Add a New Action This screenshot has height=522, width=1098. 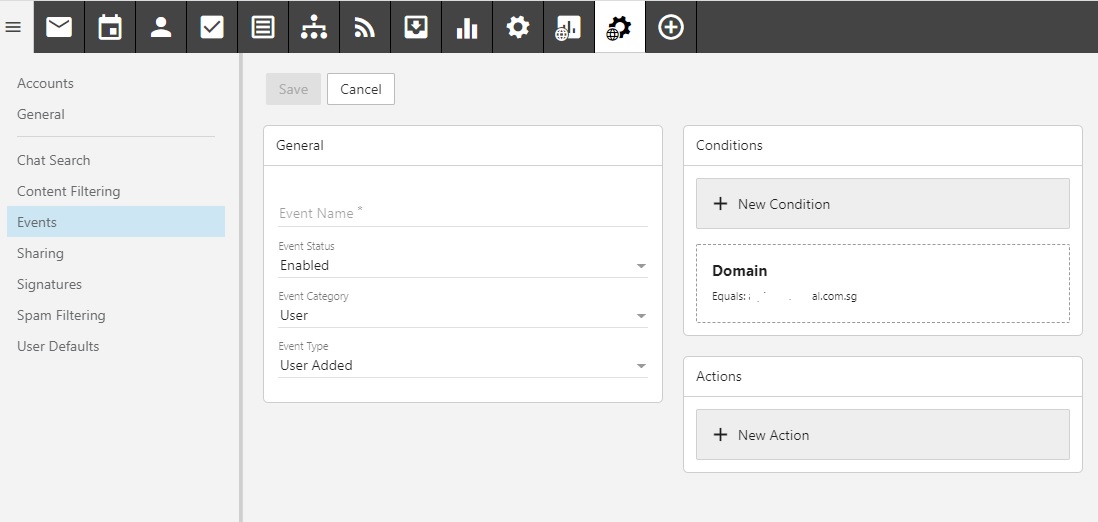coord(882,435)
